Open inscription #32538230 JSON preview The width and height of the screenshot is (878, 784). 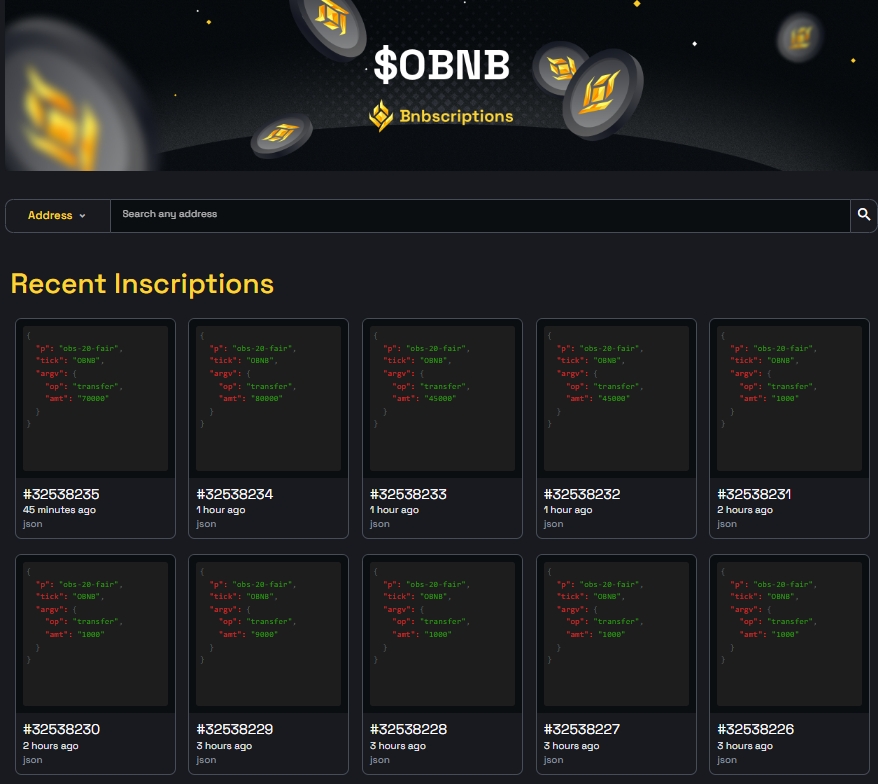95,634
